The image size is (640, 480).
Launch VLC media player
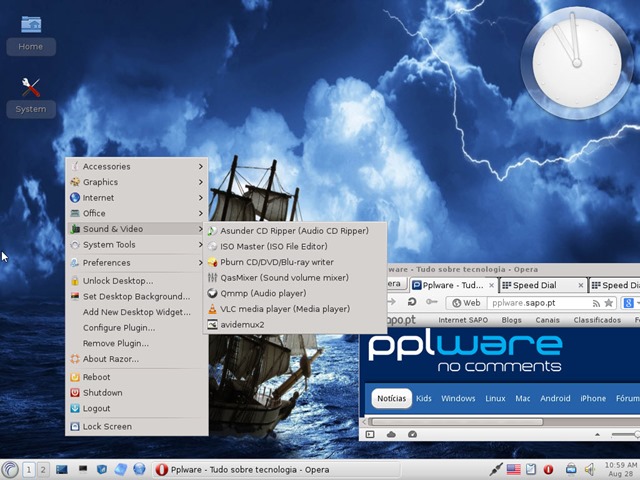click(x=294, y=309)
